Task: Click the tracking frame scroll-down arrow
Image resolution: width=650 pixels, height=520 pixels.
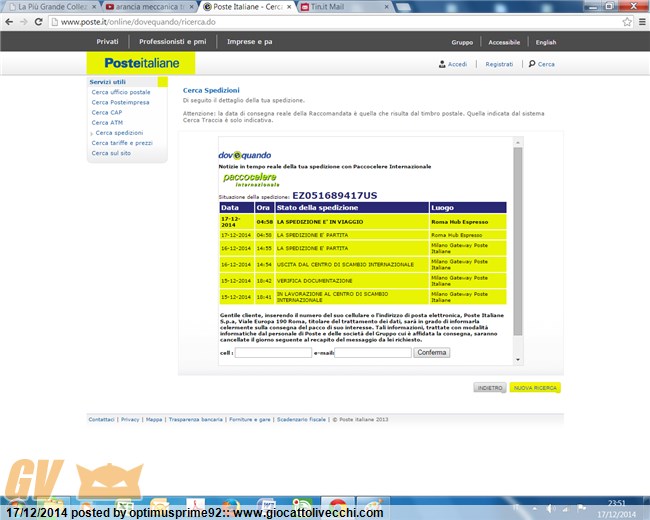Action: (x=518, y=360)
